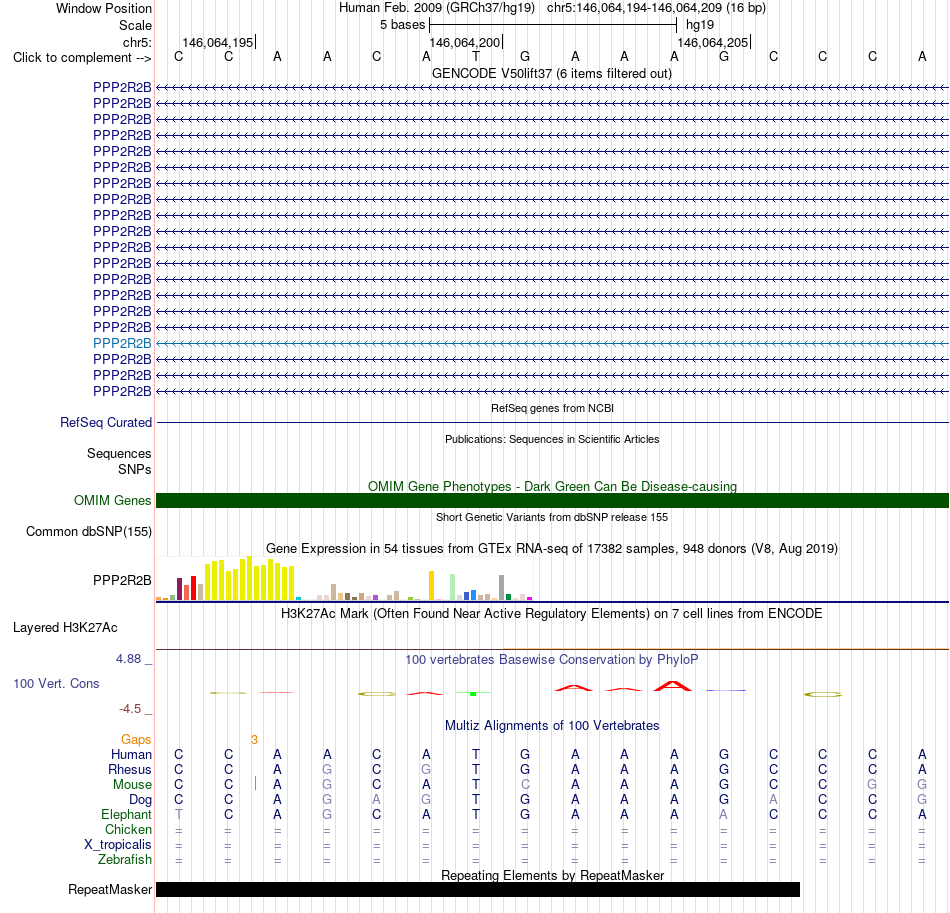Click the tallest red A in PhyloP logo
The image size is (950, 913).
[673, 686]
